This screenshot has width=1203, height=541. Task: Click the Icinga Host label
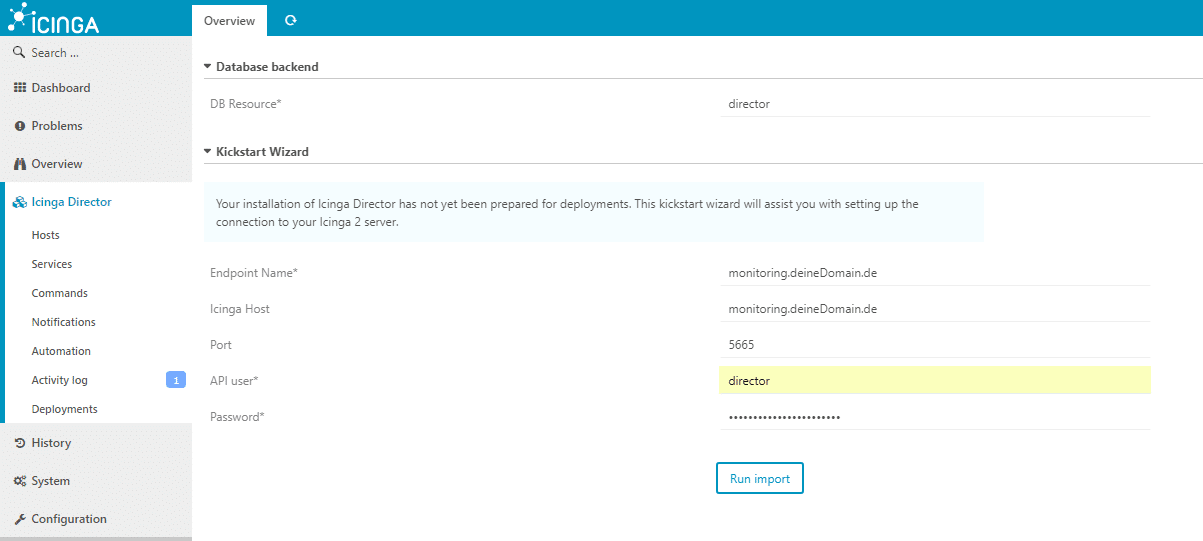click(x=240, y=309)
